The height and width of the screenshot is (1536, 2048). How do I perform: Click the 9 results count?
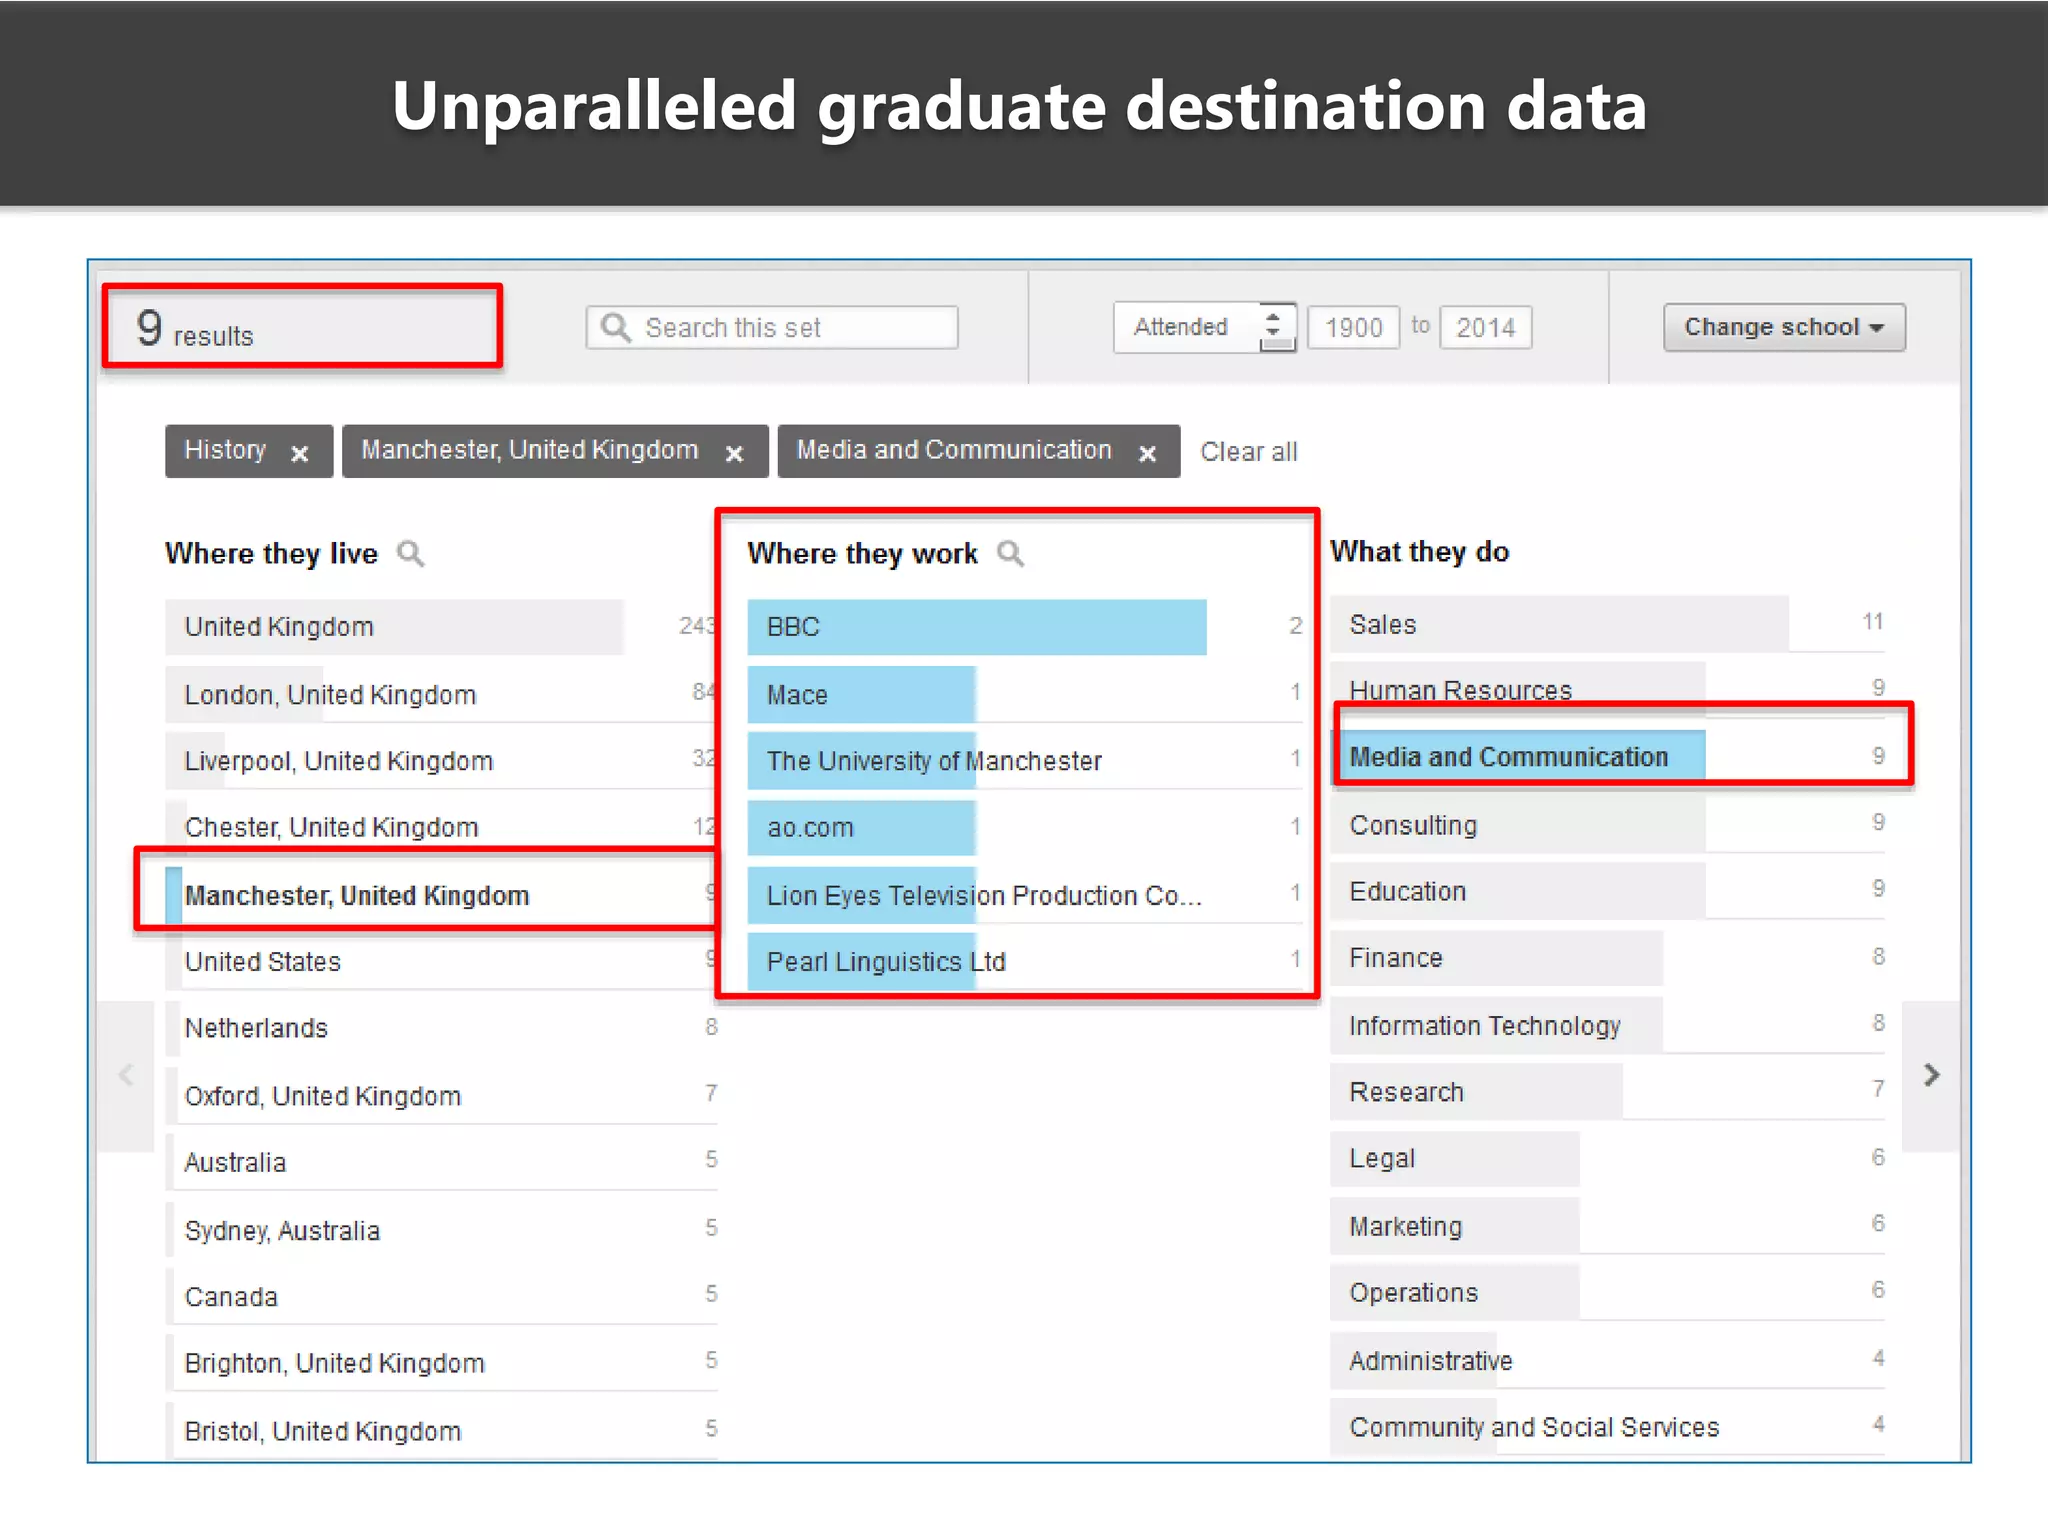tap(195, 329)
